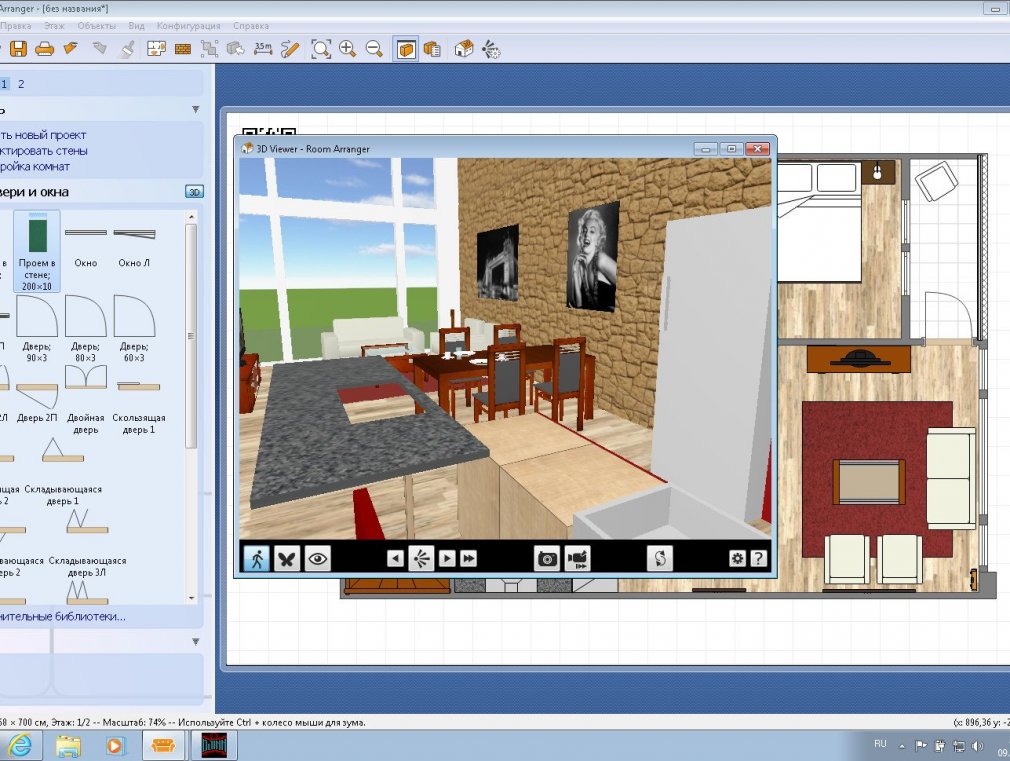Open the room floor plan editor icon
The image size is (1010, 761).
pos(157,49)
